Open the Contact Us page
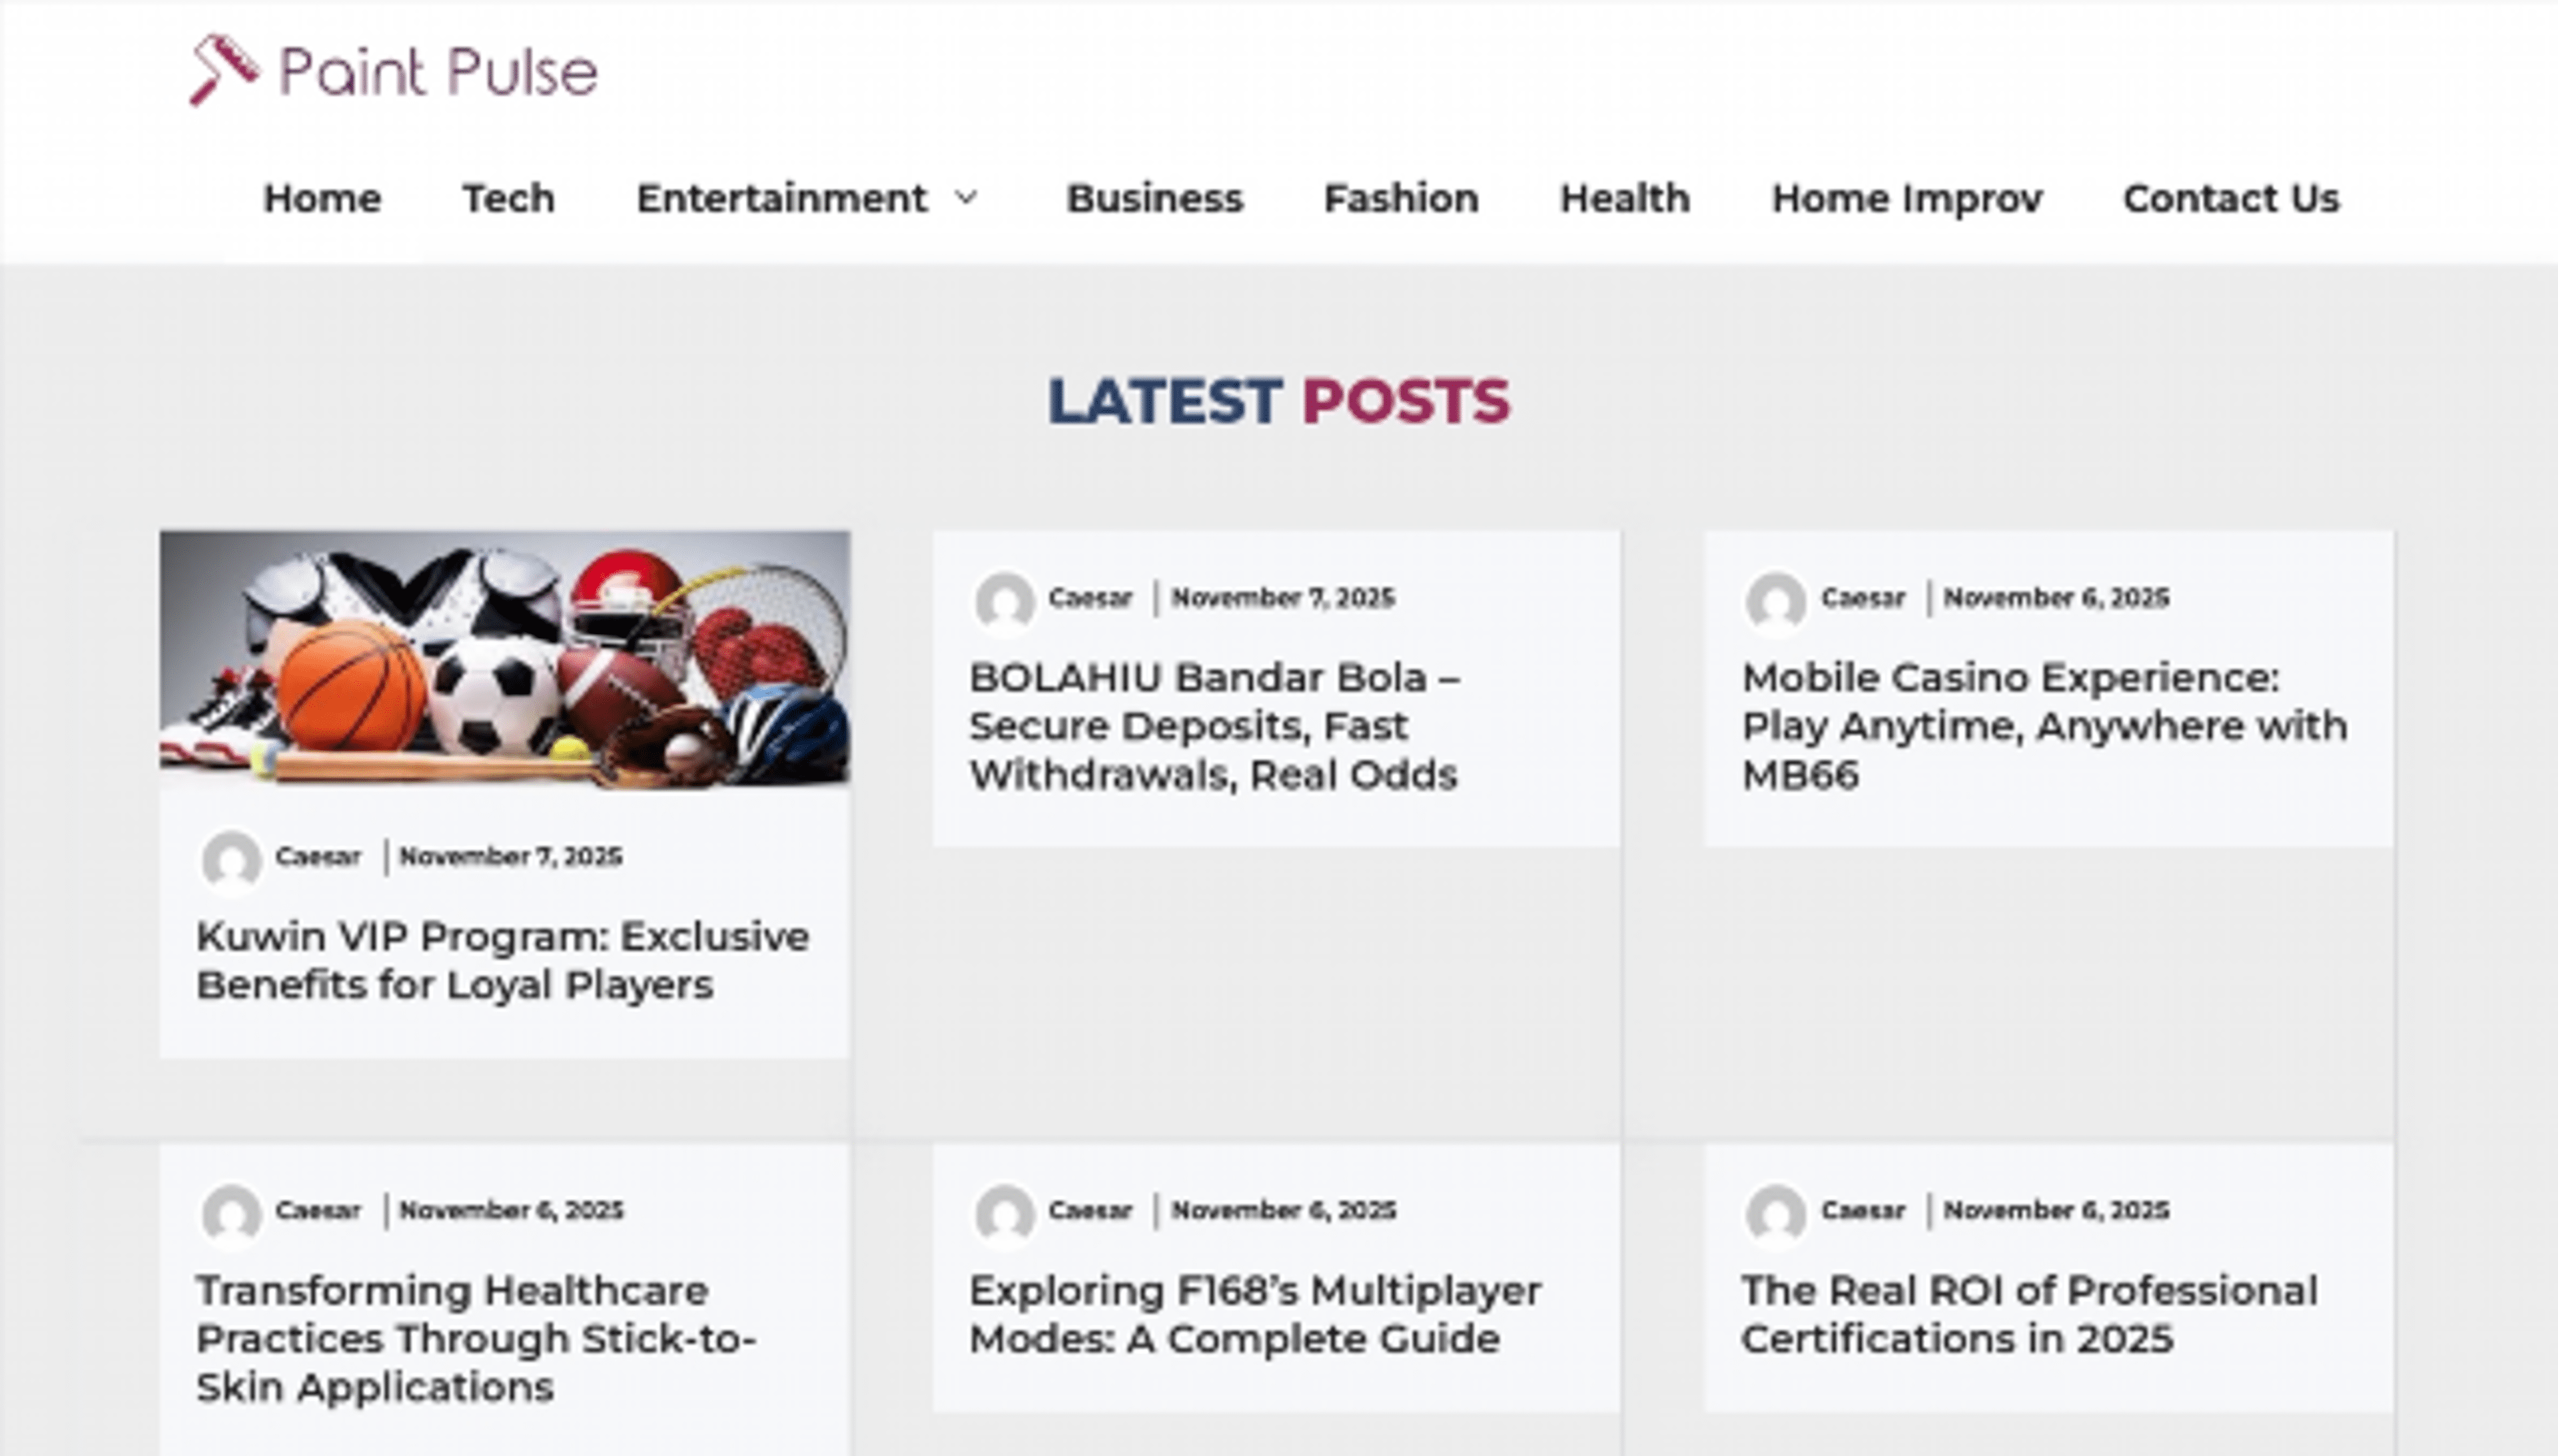The height and width of the screenshot is (1456, 2558). 2231,198
